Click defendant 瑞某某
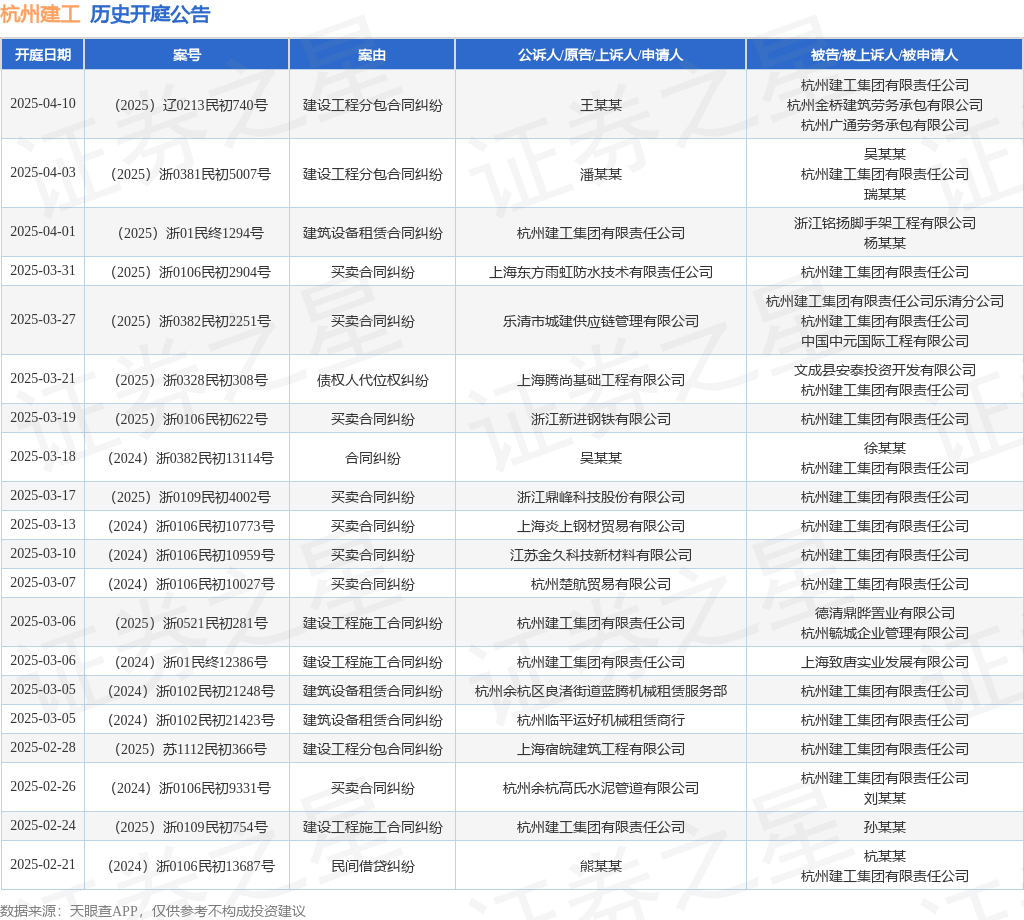The width and height of the screenshot is (1024, 920). tap(885, 194)
